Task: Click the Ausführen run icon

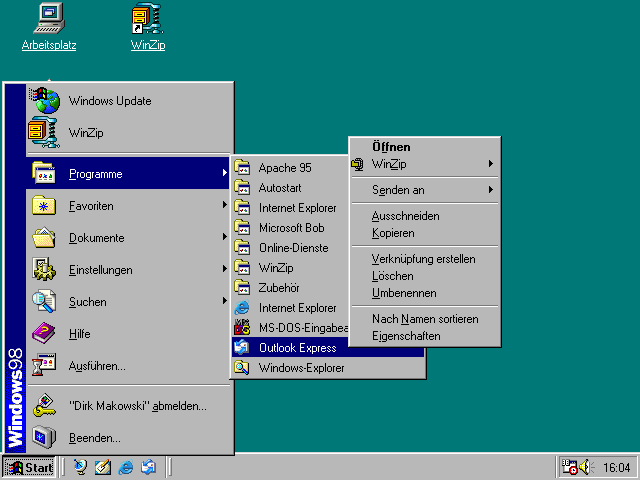Action: point(44,365)
